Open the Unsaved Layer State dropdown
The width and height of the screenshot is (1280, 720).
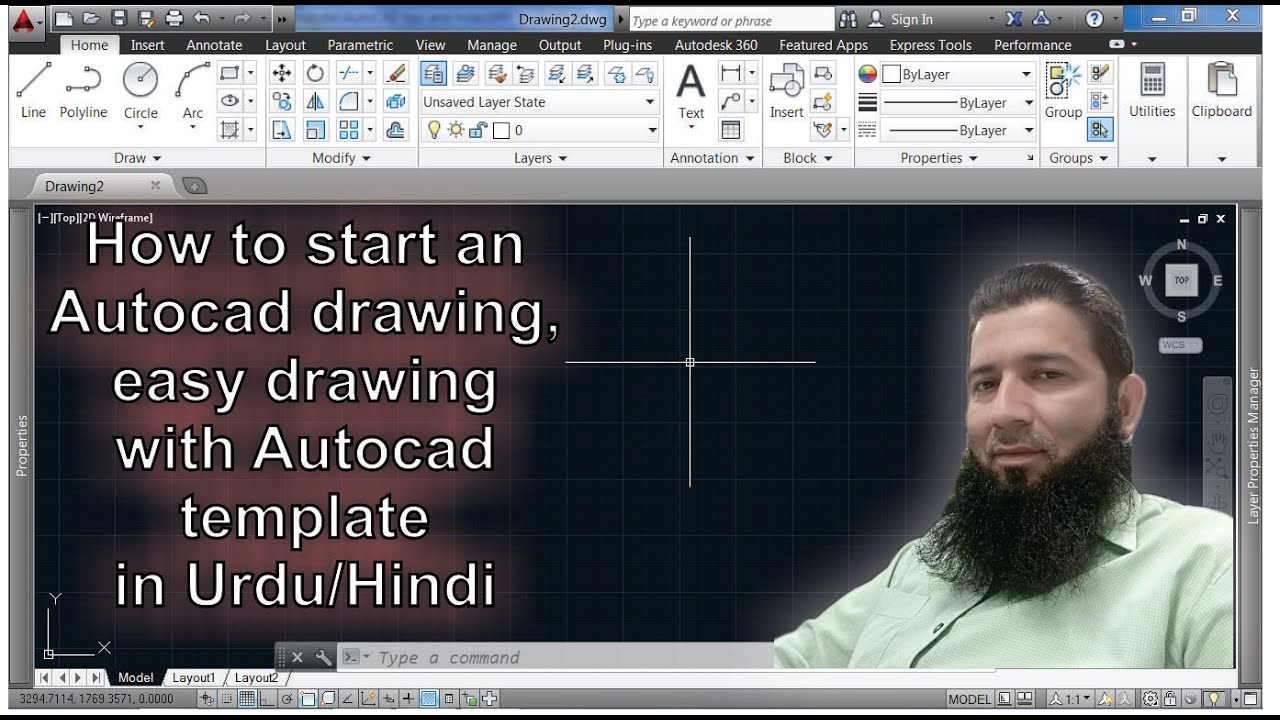coord(539,102)
